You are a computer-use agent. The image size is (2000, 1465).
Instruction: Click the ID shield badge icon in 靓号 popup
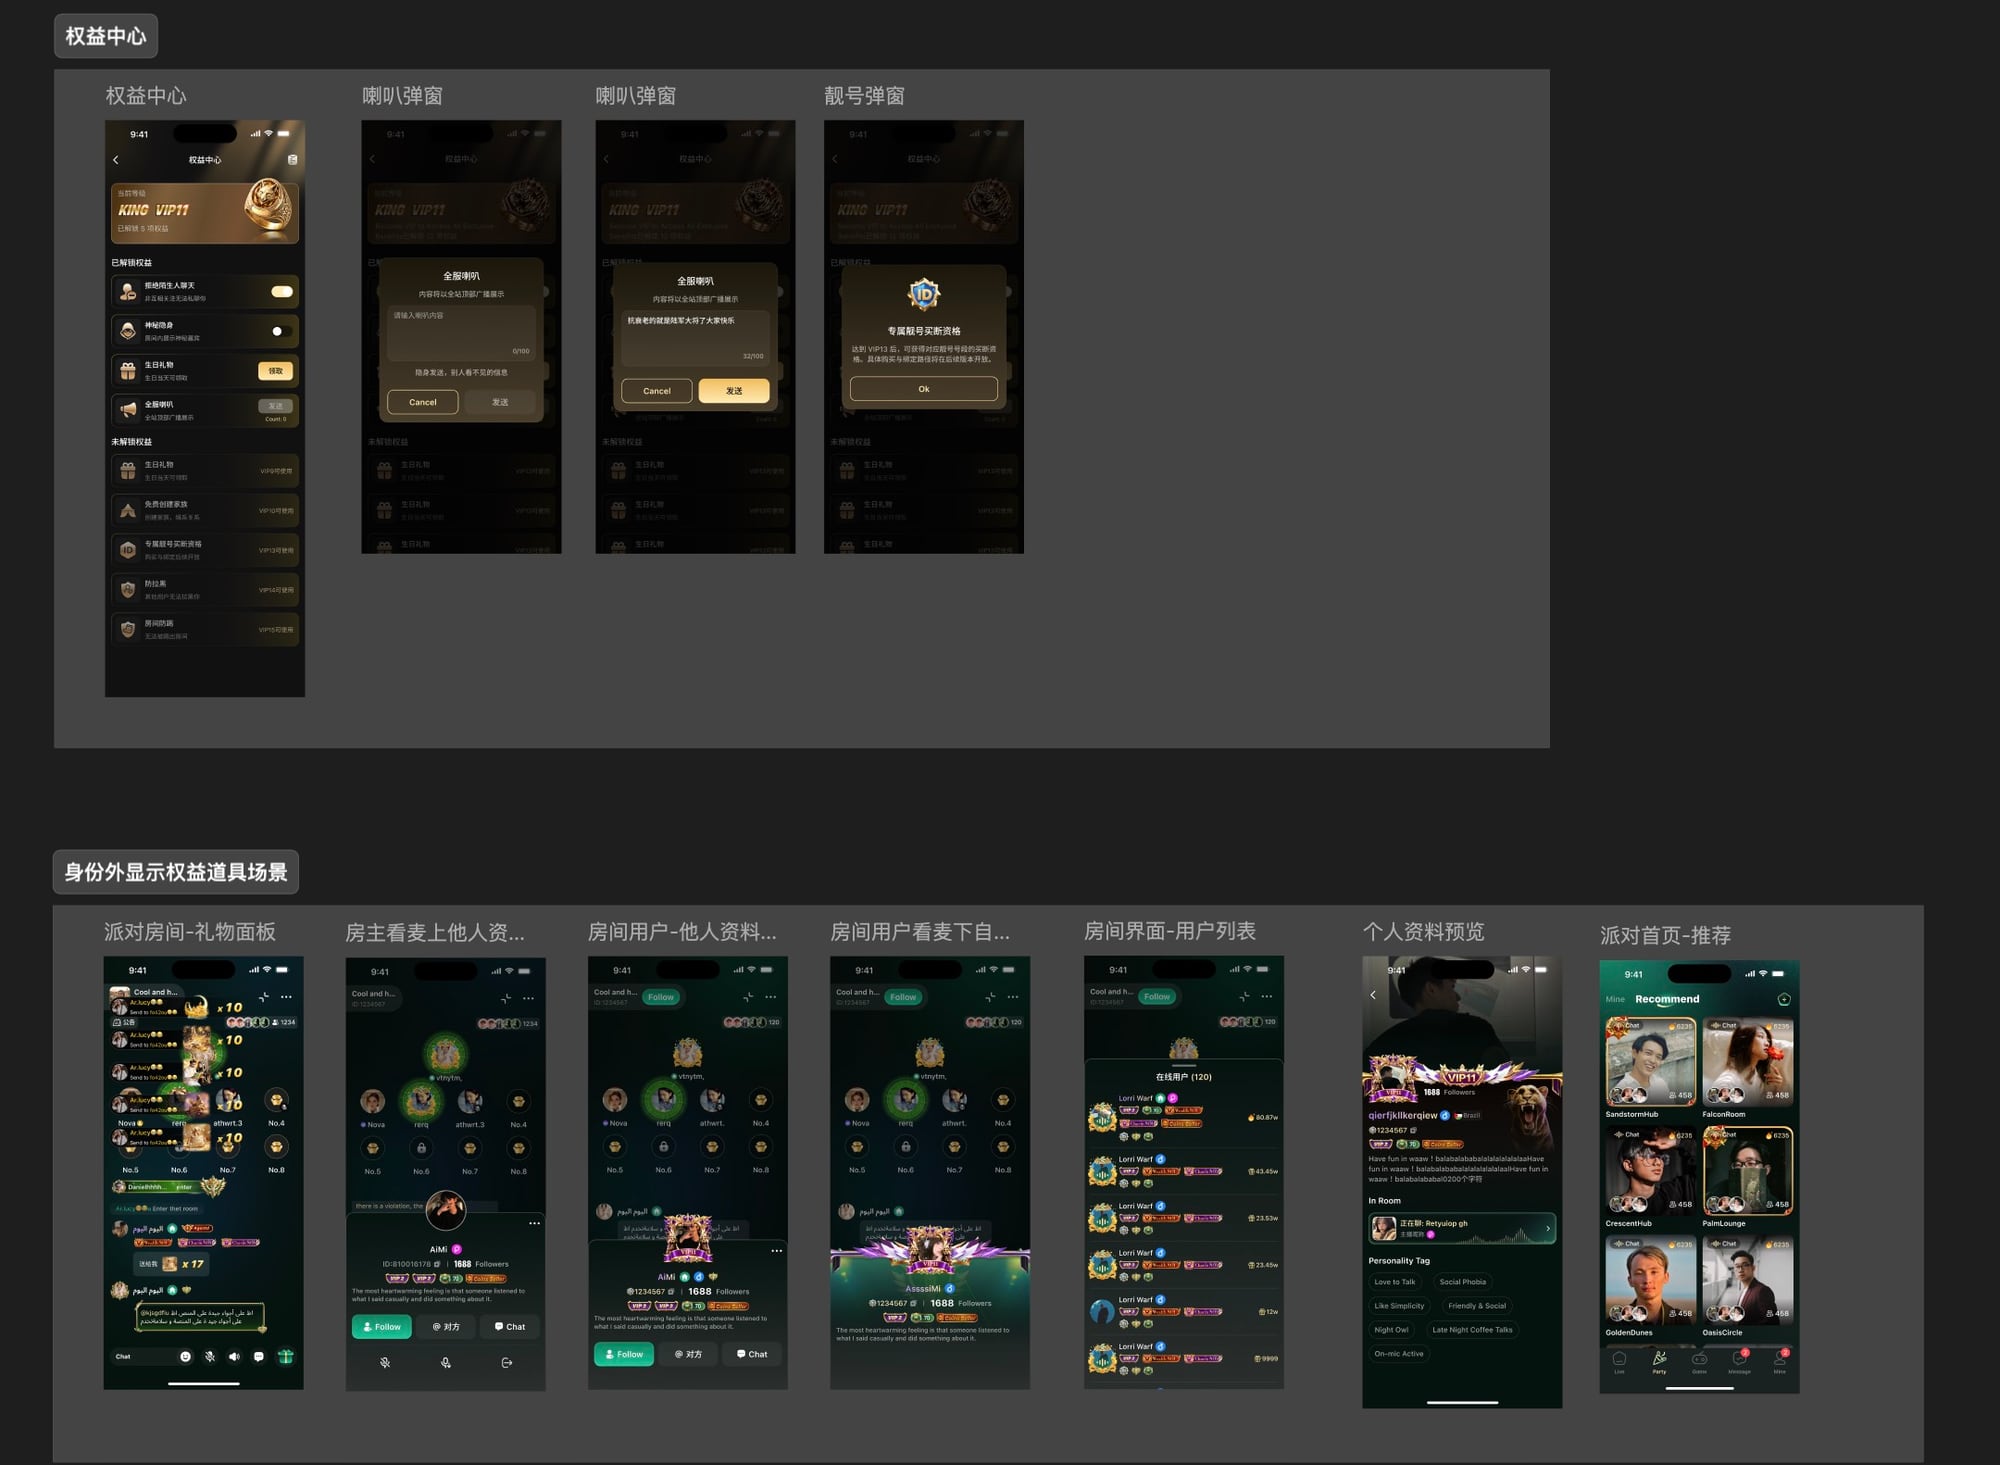click(x=924, y=294)
